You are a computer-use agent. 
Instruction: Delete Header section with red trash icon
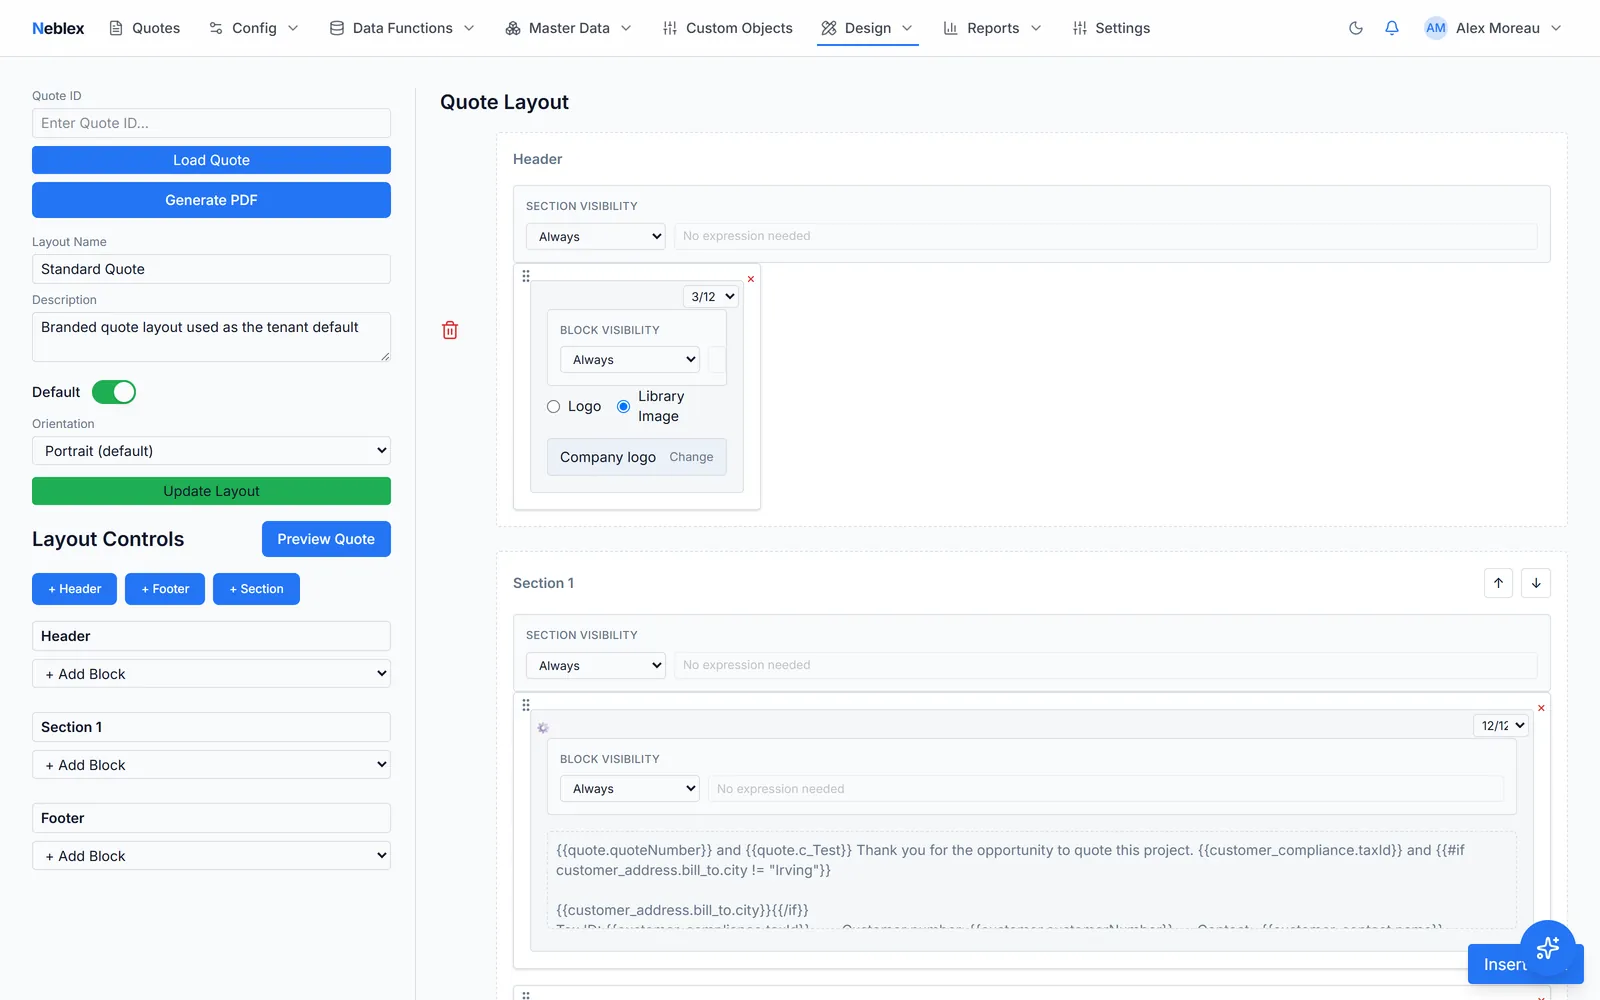pos(450,330)
